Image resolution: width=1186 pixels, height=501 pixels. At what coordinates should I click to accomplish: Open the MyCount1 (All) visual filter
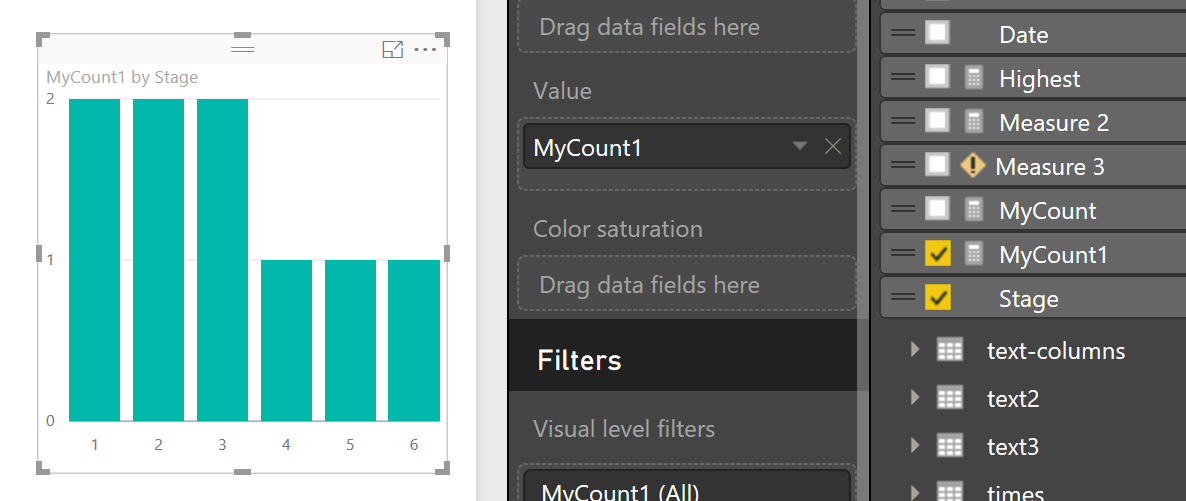(687, 486)
